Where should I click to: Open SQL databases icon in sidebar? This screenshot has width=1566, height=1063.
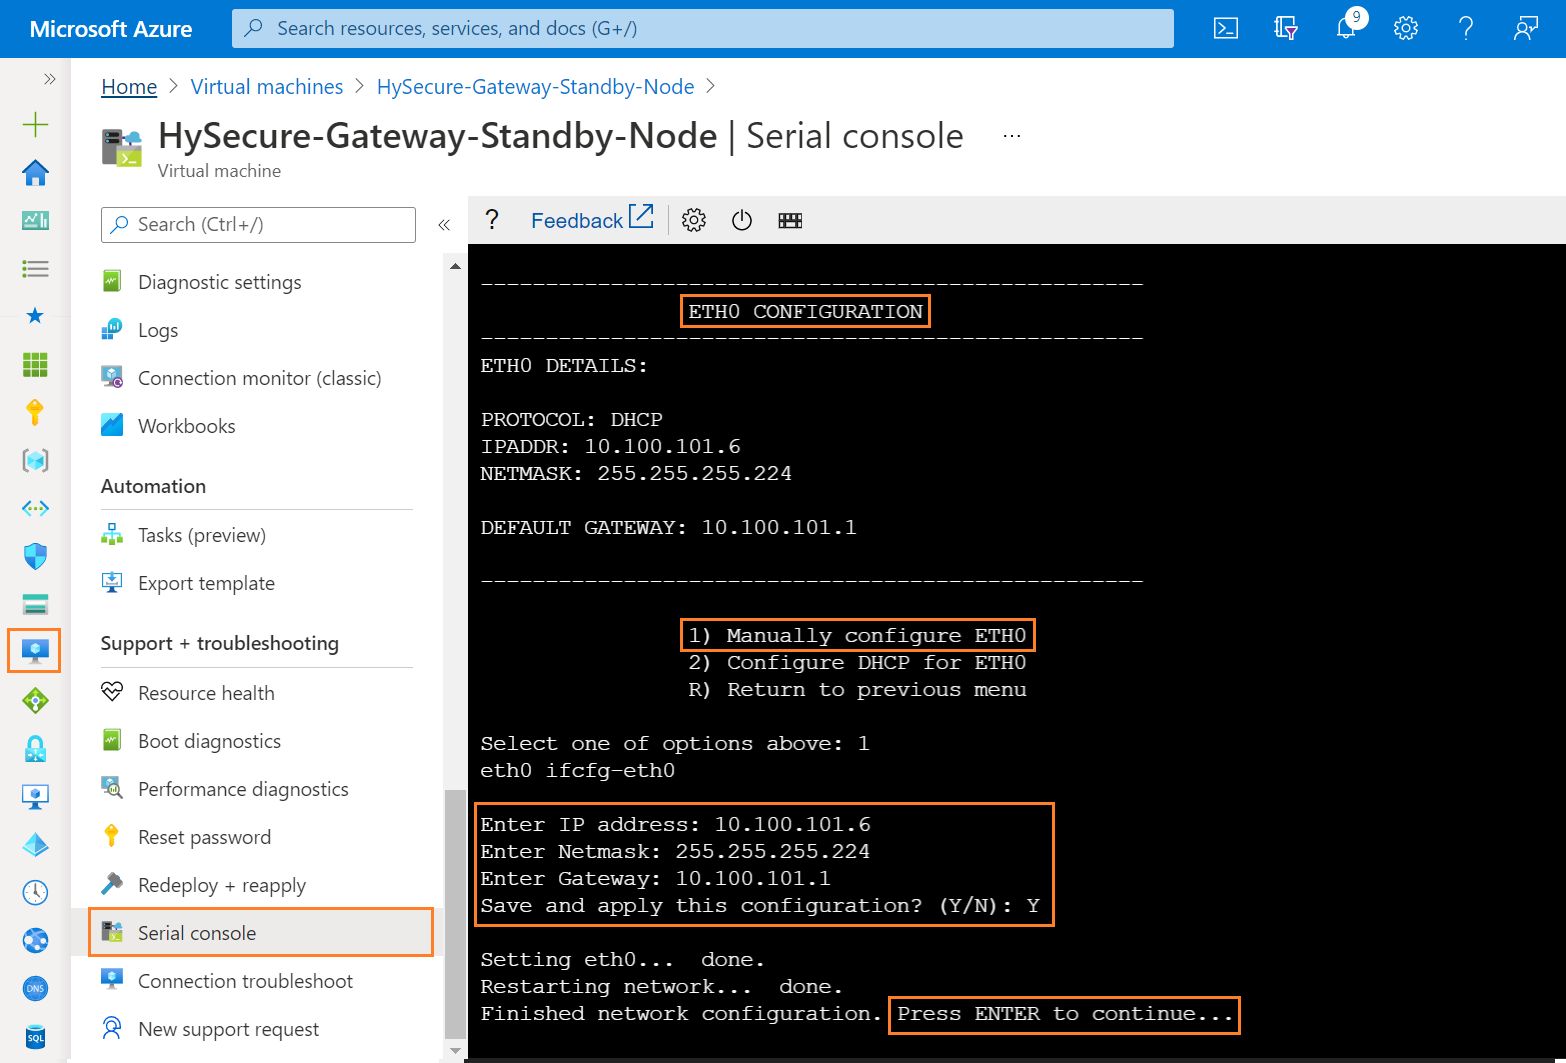coord(35,1036)
